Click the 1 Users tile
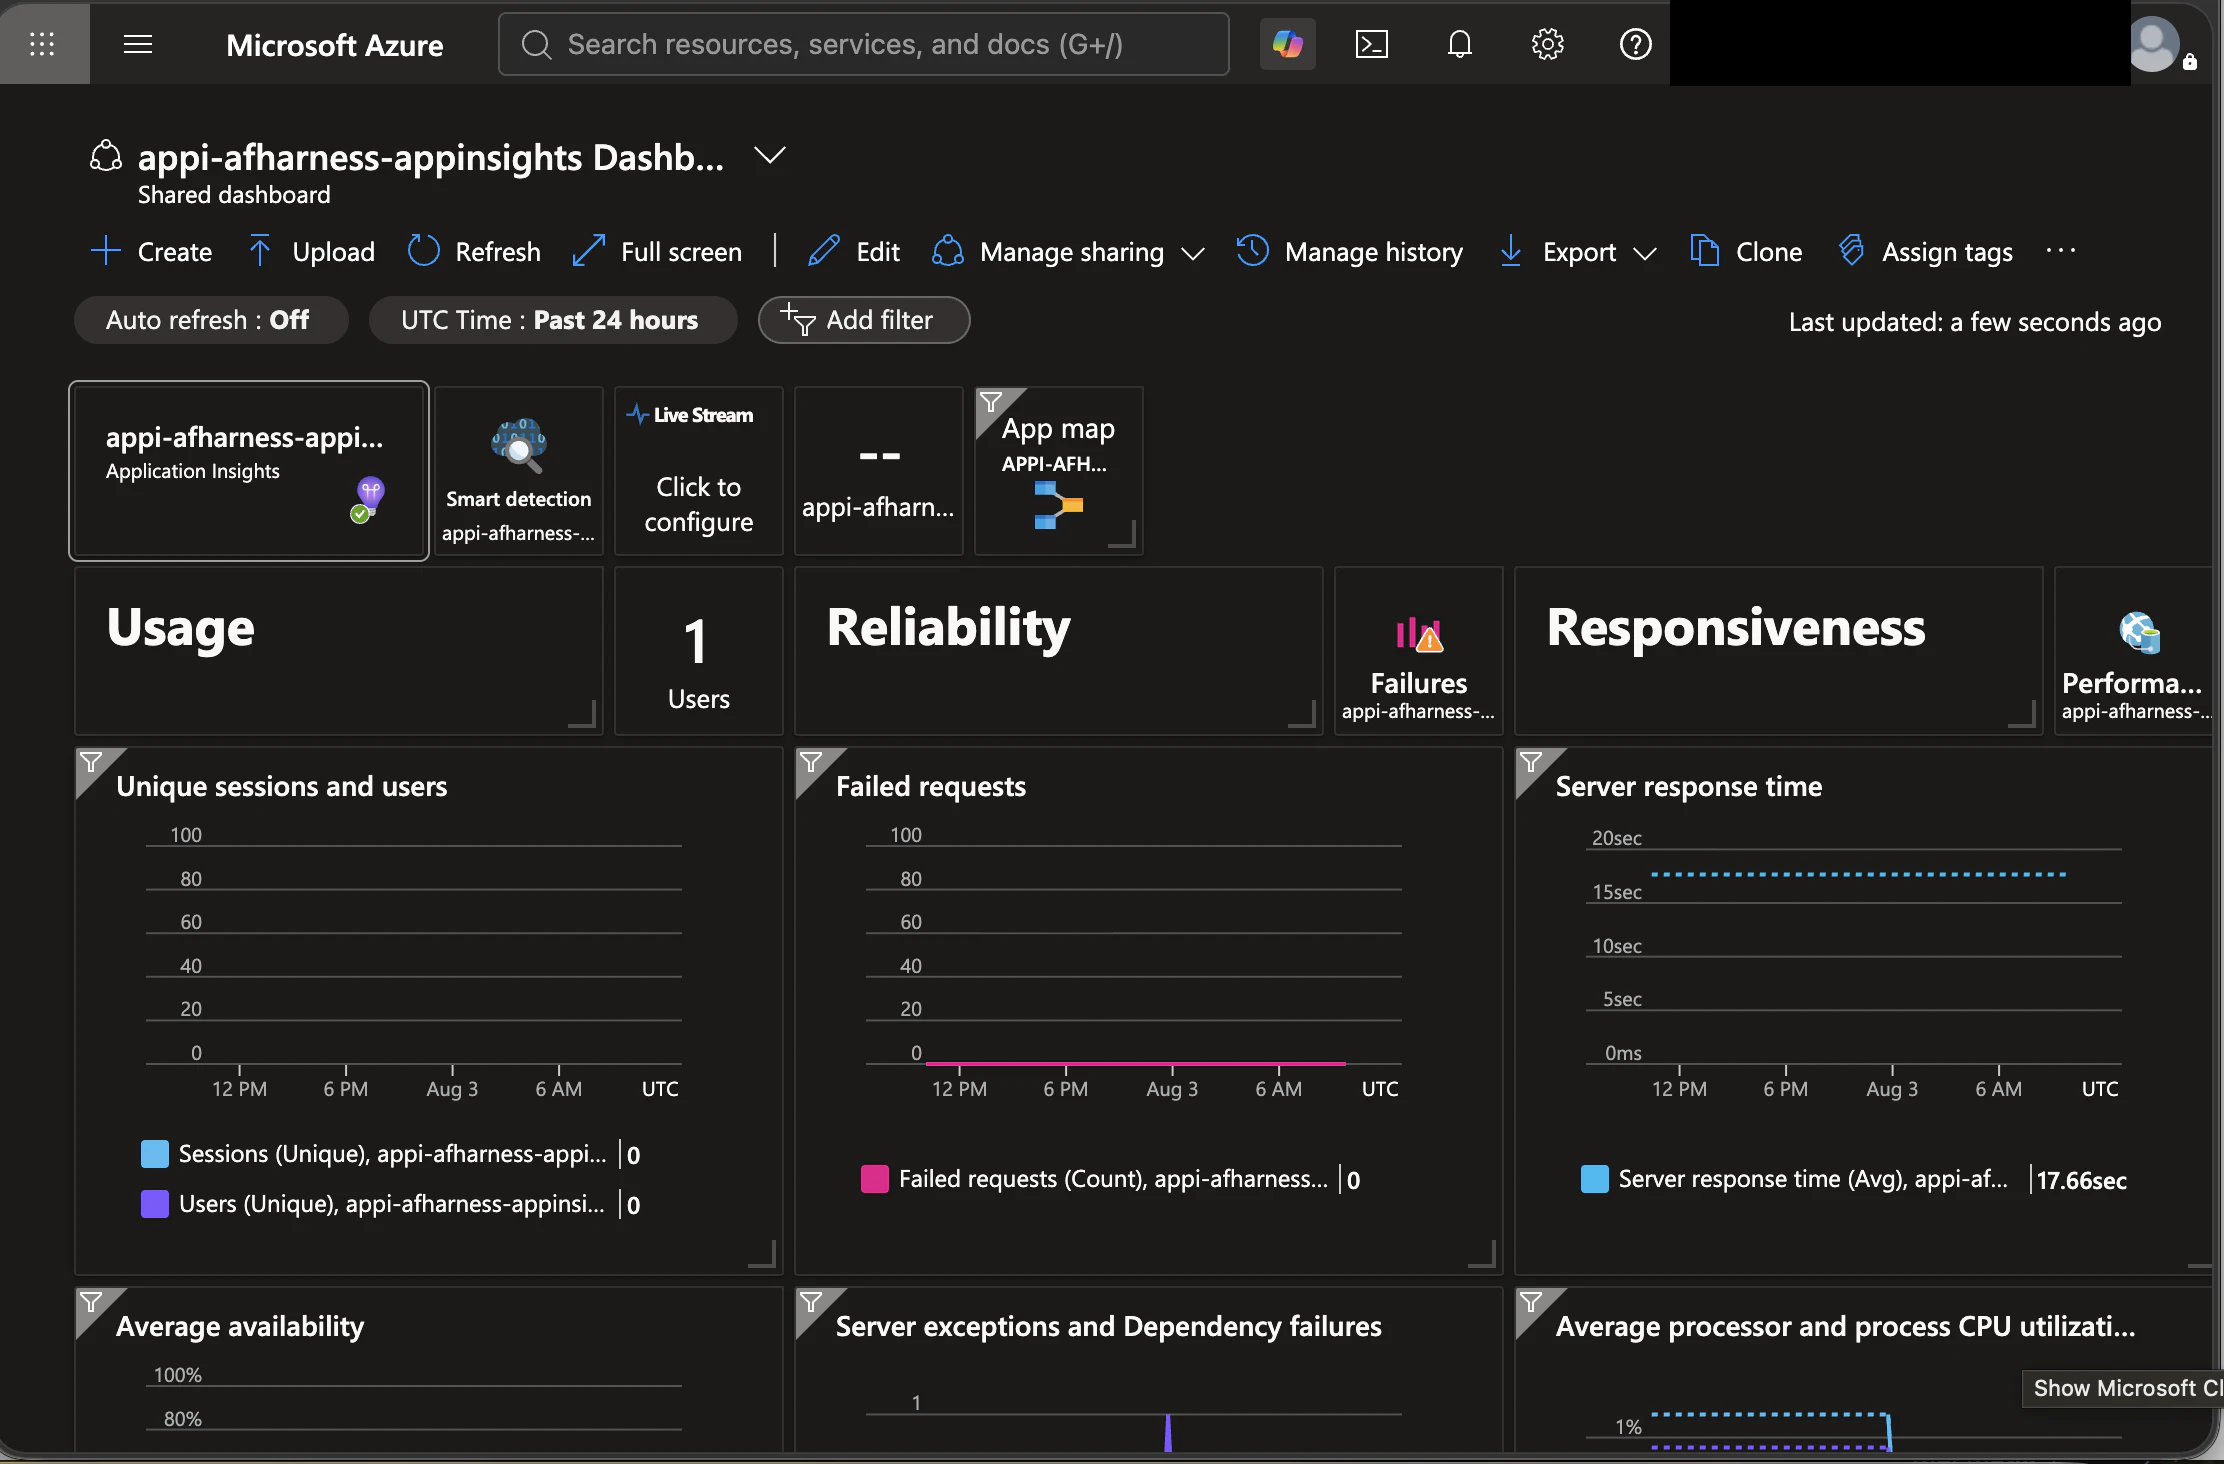Image resolution: width=2224 pixels, height=1464 pixels. click(699, 651)
